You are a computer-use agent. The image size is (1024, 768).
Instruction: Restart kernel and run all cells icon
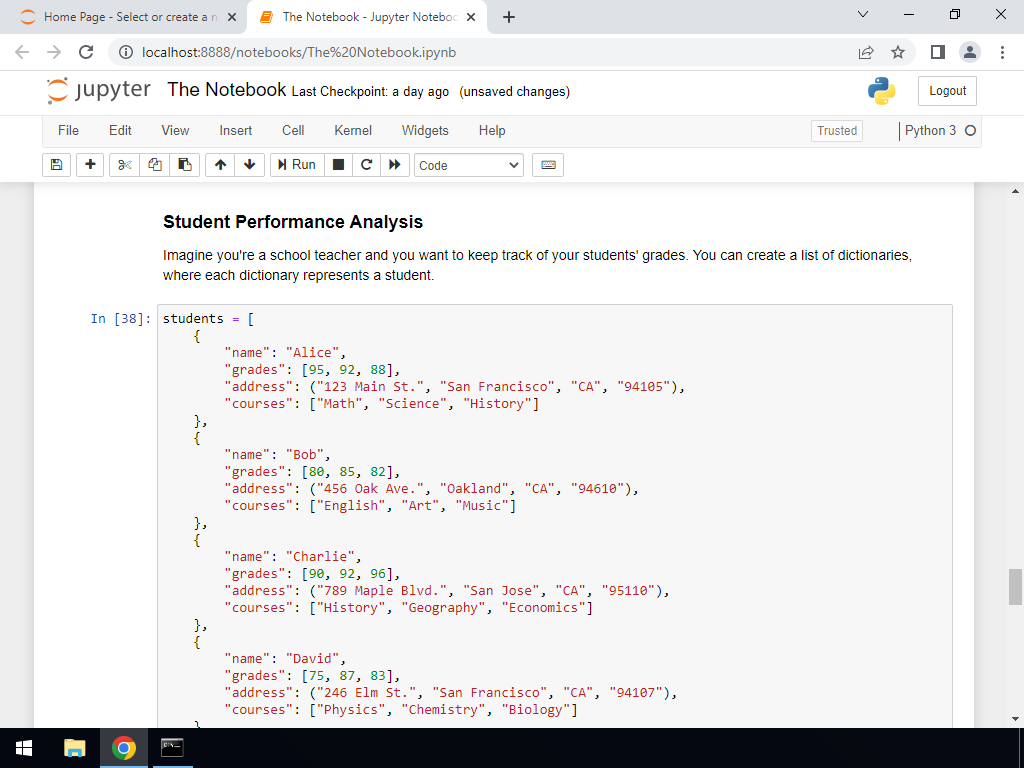[x=395, y=164]
